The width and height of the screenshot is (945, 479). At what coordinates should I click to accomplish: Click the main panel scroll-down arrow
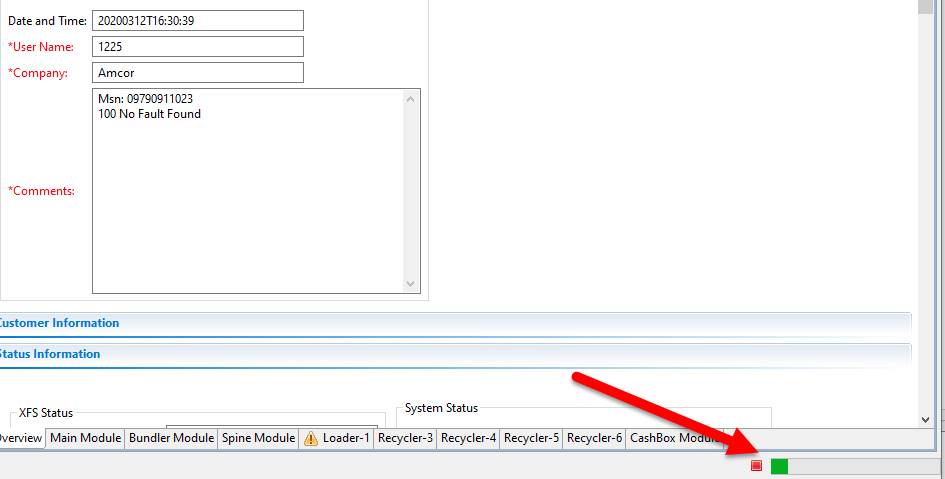(924, 420)
